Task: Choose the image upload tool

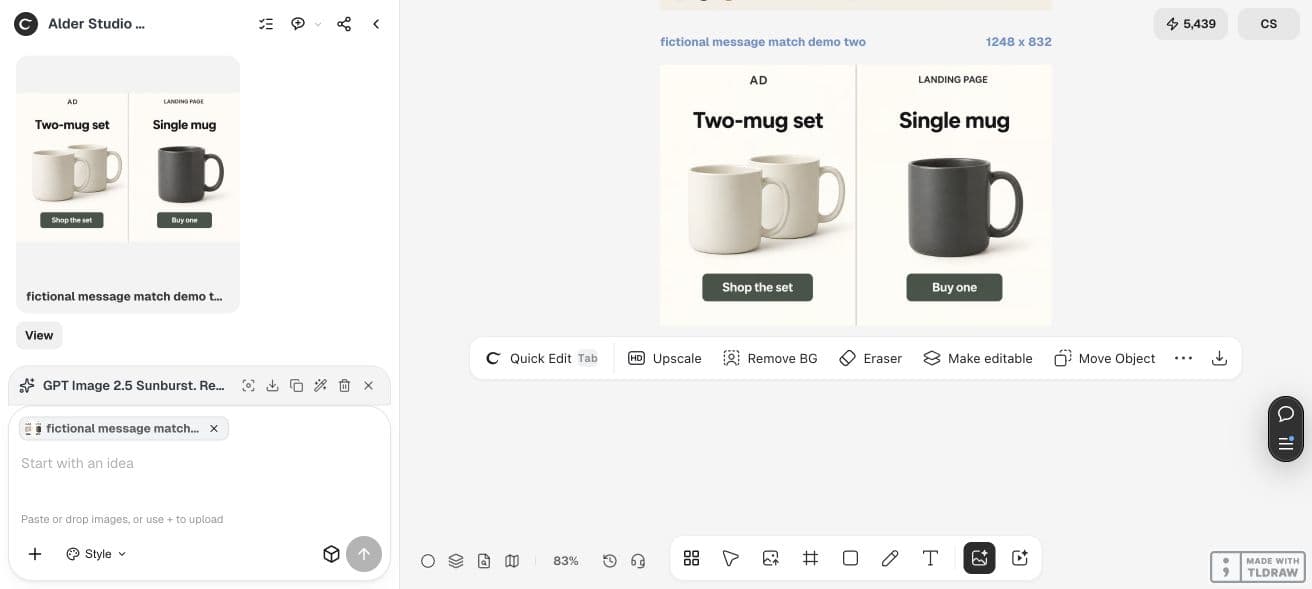Action: click(771, 558)
